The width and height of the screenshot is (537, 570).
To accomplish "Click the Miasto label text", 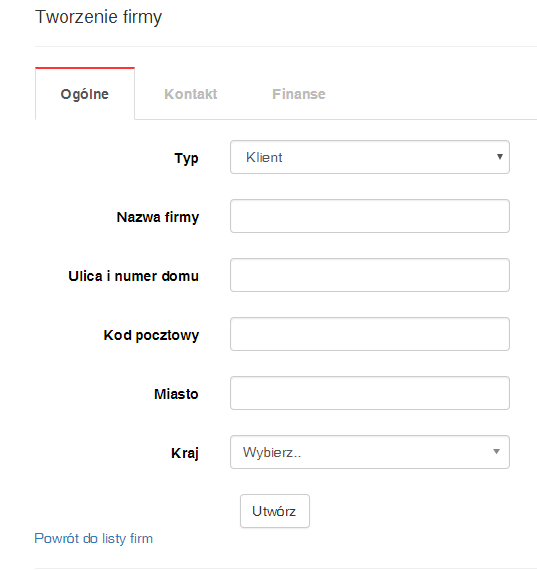I will [176, 394].
